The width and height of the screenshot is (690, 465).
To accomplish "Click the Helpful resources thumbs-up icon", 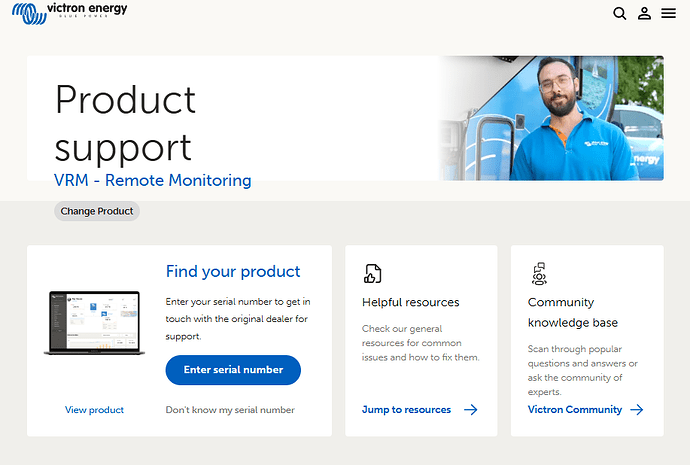I will tap(372, 274).
